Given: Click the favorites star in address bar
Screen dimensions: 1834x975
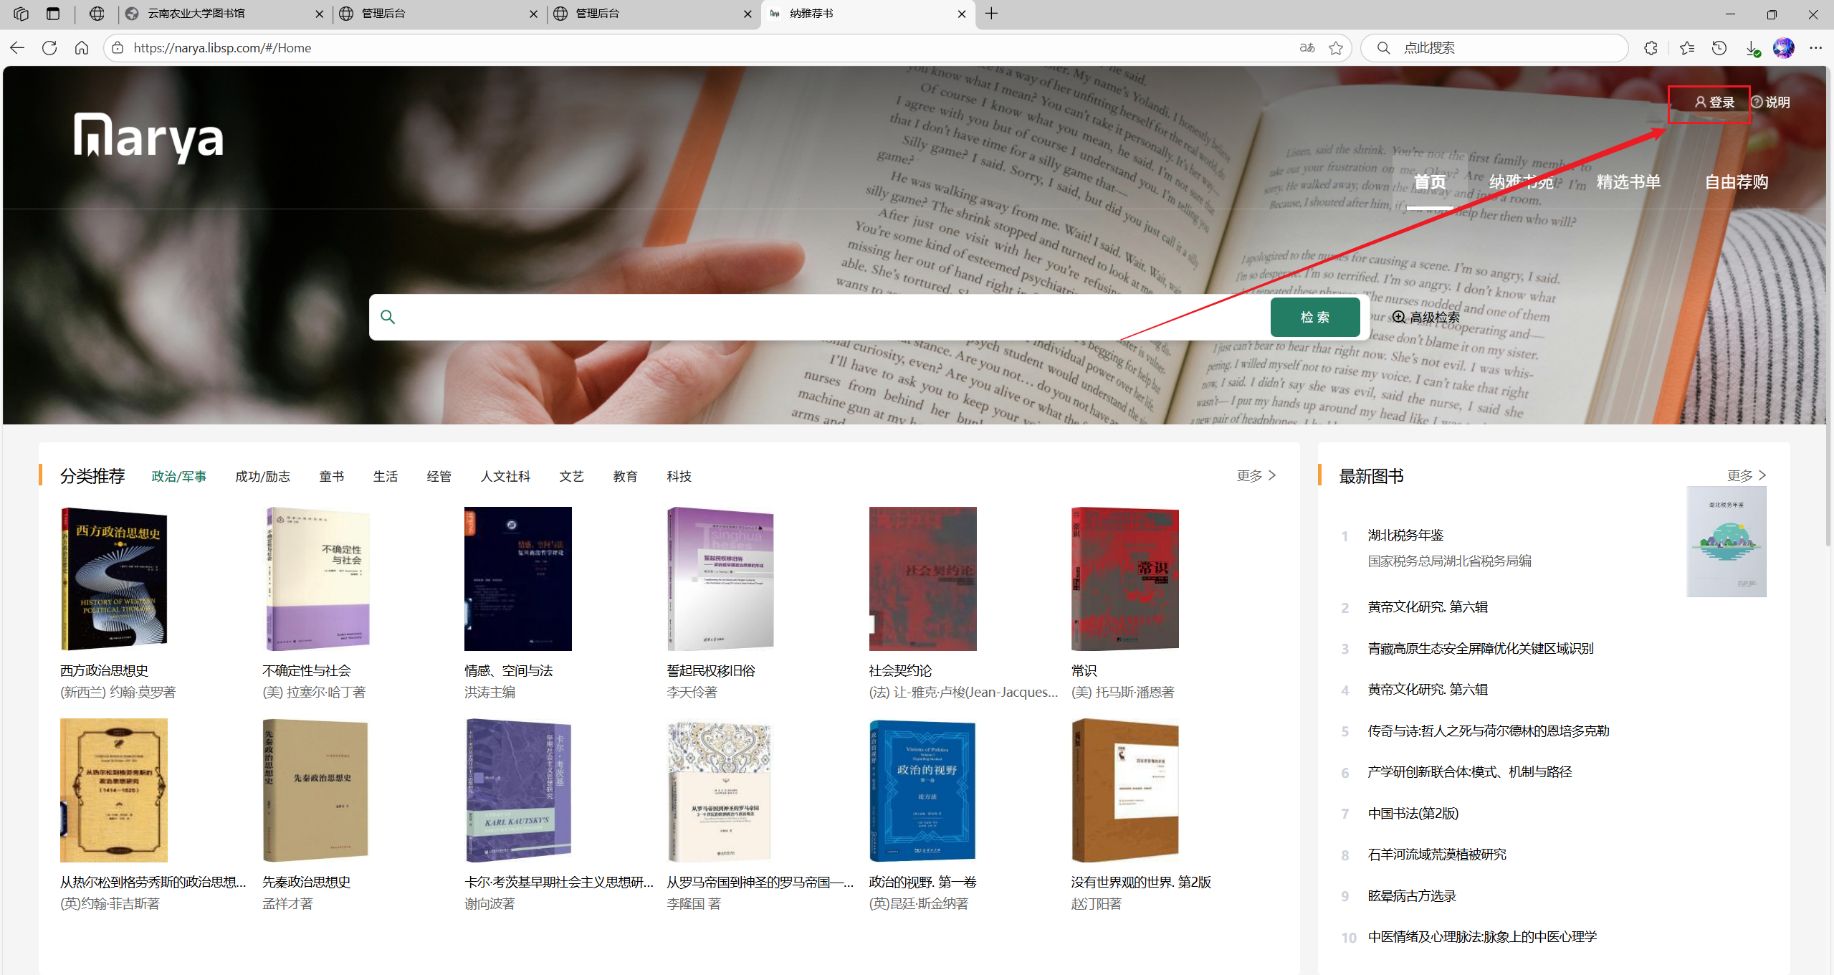Looking at the screenshot, I should point(1336,48).
